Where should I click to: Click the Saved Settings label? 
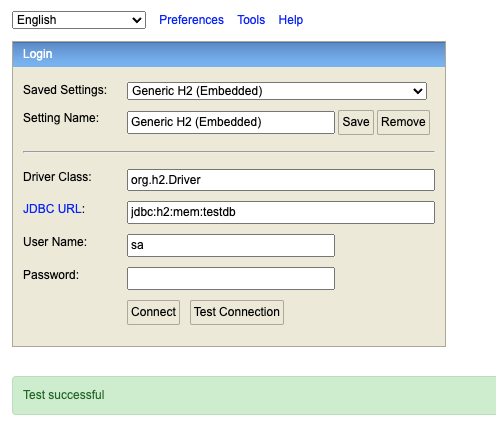click(x=65, y=90)
